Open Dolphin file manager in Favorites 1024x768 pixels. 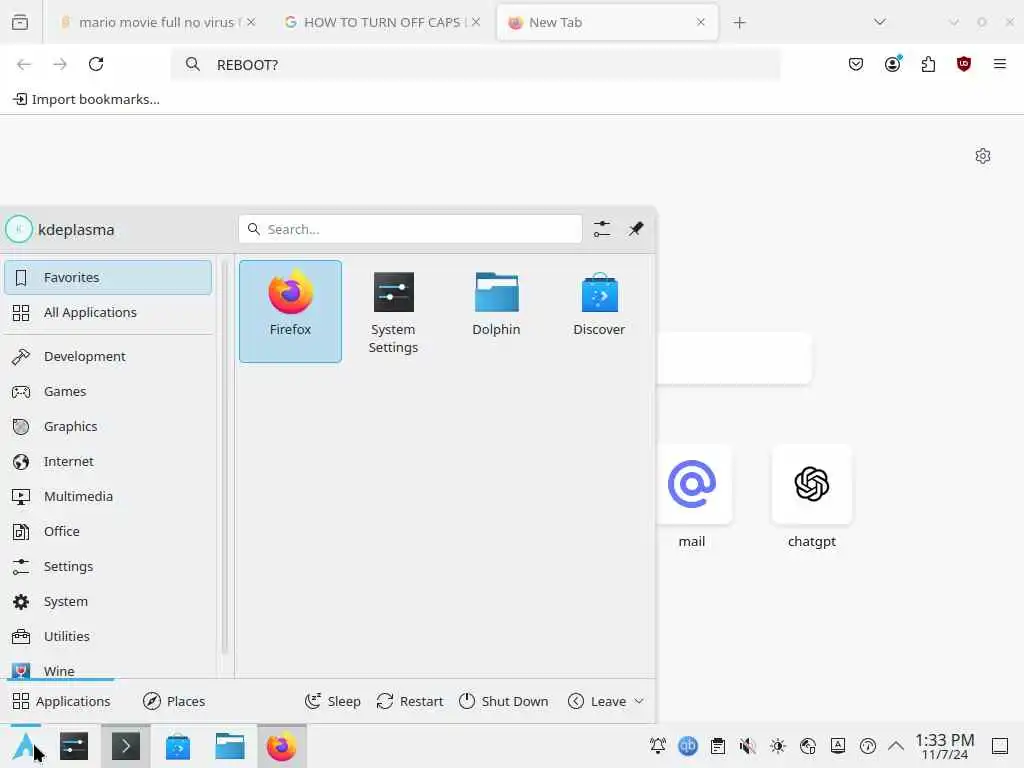coord(496,311)
